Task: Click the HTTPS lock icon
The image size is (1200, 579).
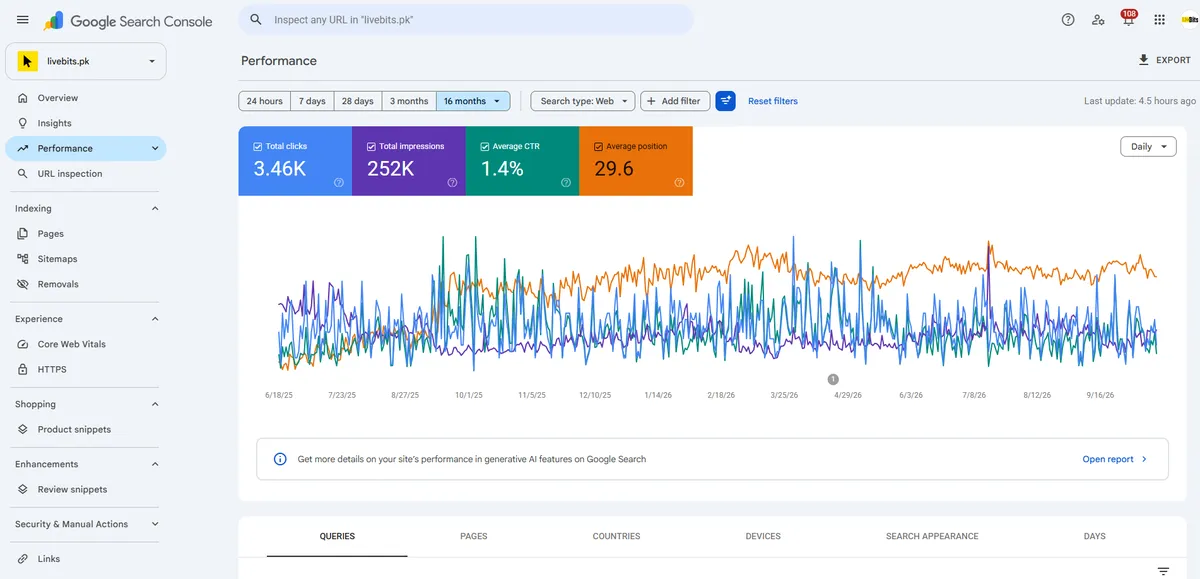Action: pyautogui.click(x=23, y=369)
